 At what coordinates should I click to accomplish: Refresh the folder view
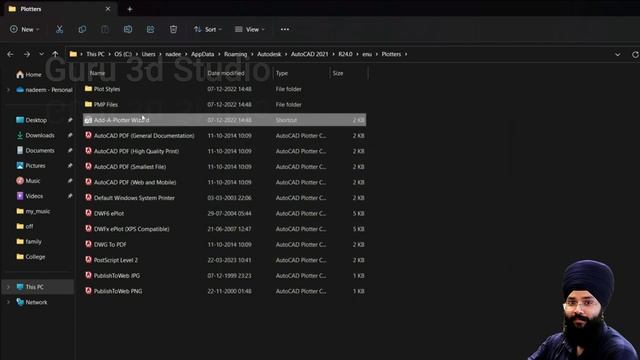(635, 54)
